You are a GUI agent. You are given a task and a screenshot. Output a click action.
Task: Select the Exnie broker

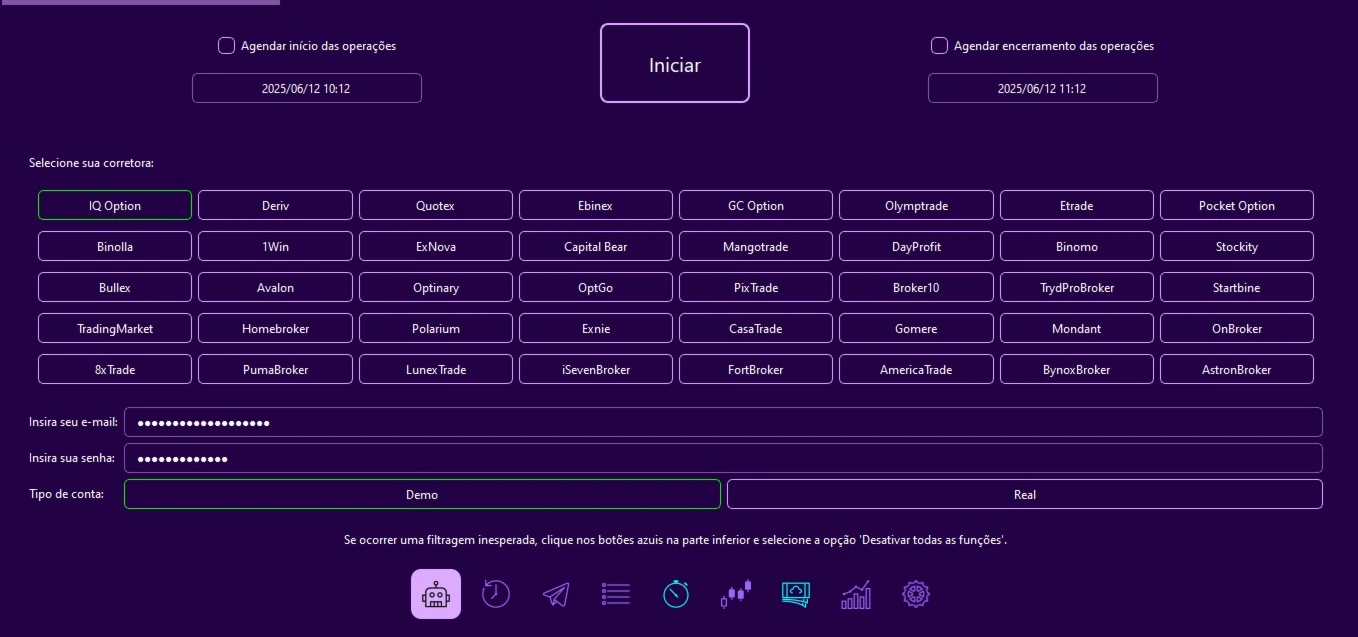pyautogui.click(x=596, y=328)
